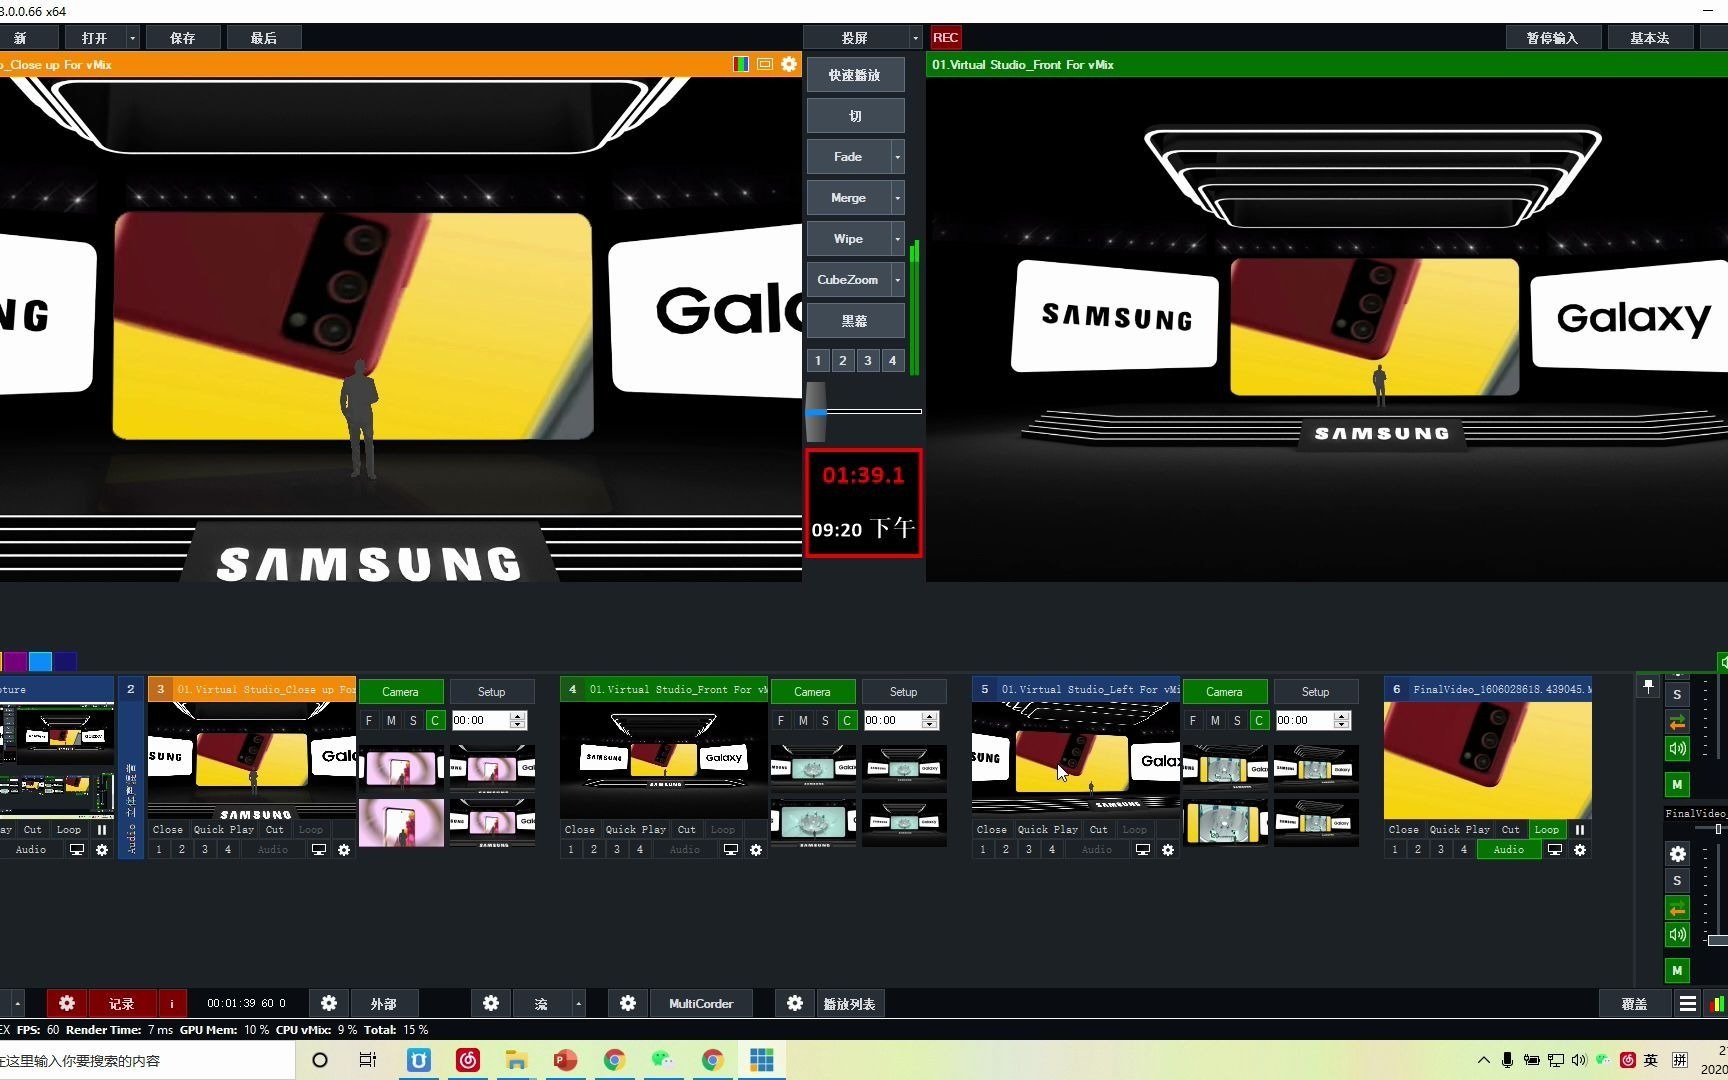The width and height of the screenshot is (1728, 1080).
Task: Open settings gear for input 4
Action: pyautogui.click(x=756, y=850)
